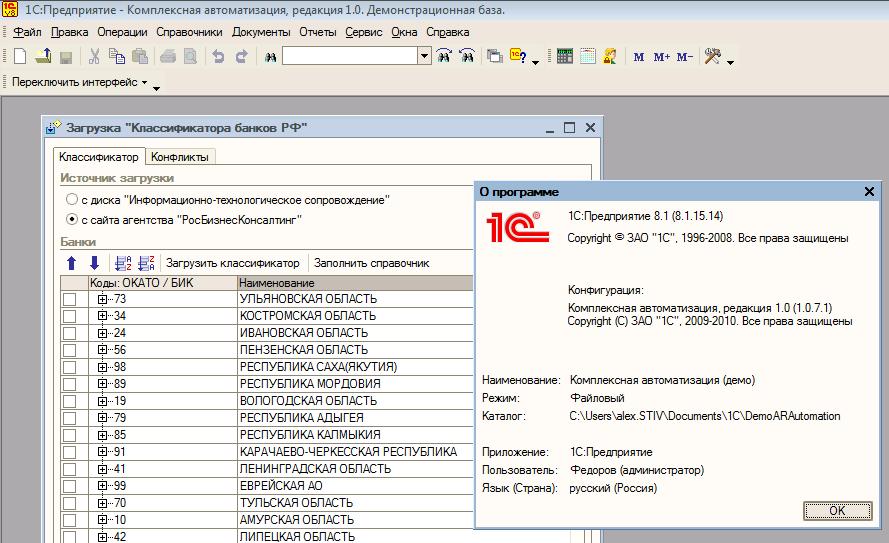889x543 pixels.
Task: Move bank row up with blue up arrow
Action: 71,263
